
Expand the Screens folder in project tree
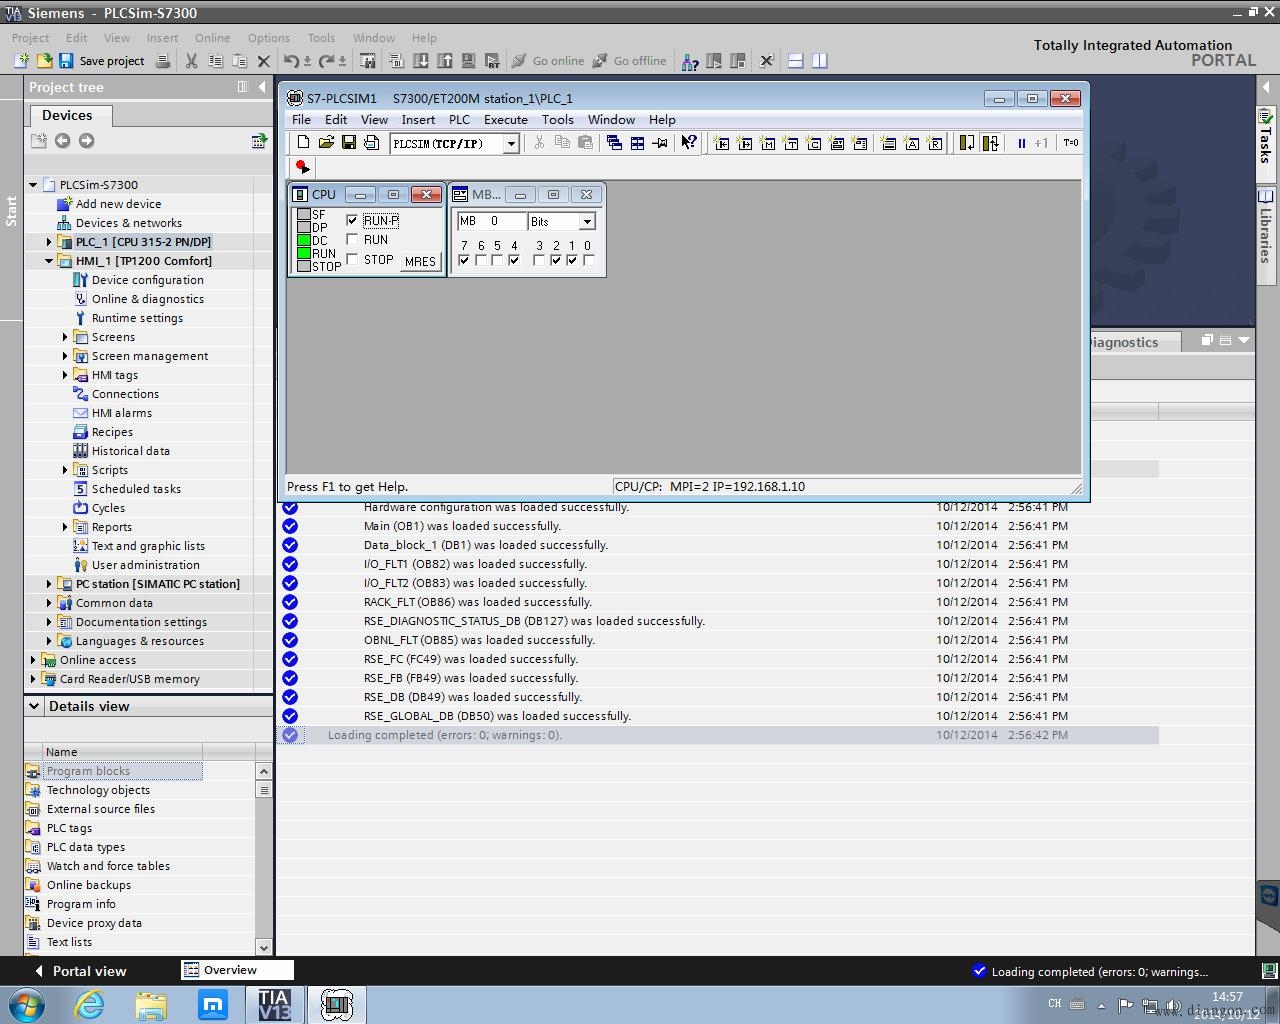click(x=65, y=337)
